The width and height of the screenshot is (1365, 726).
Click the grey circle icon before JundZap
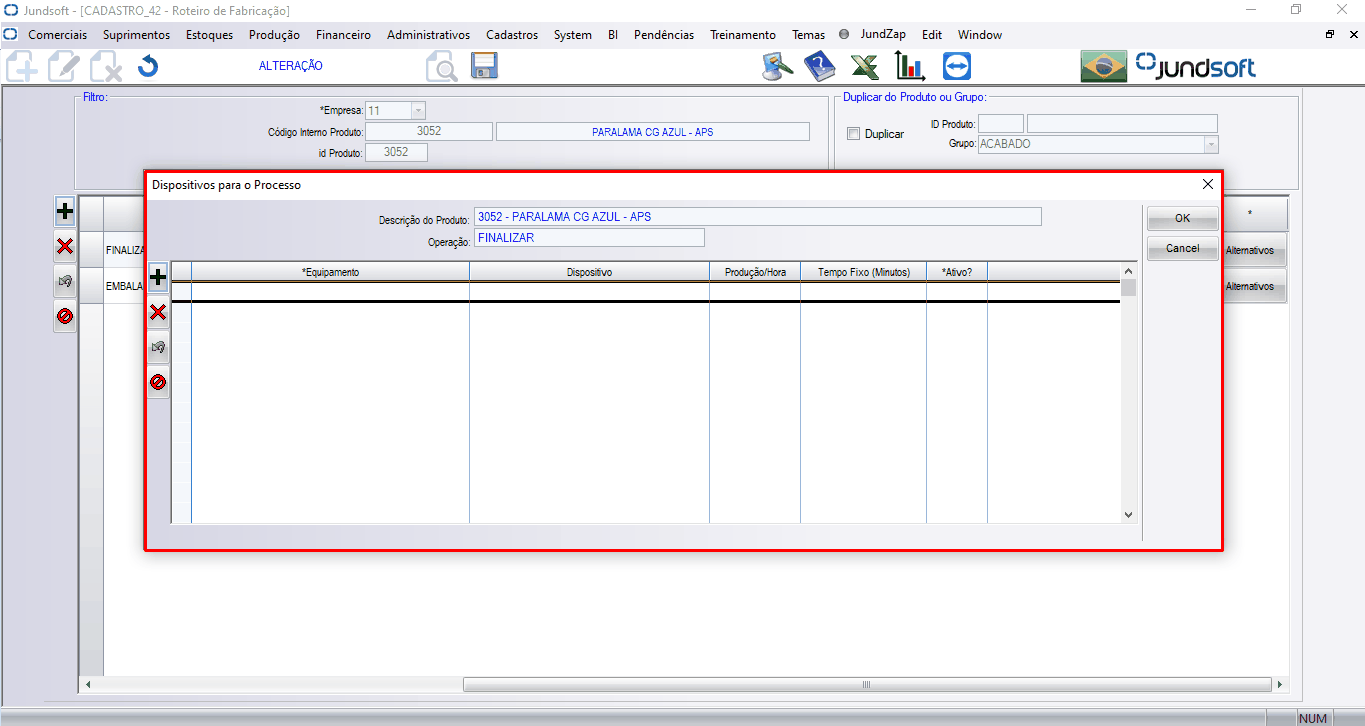[844, 34]
